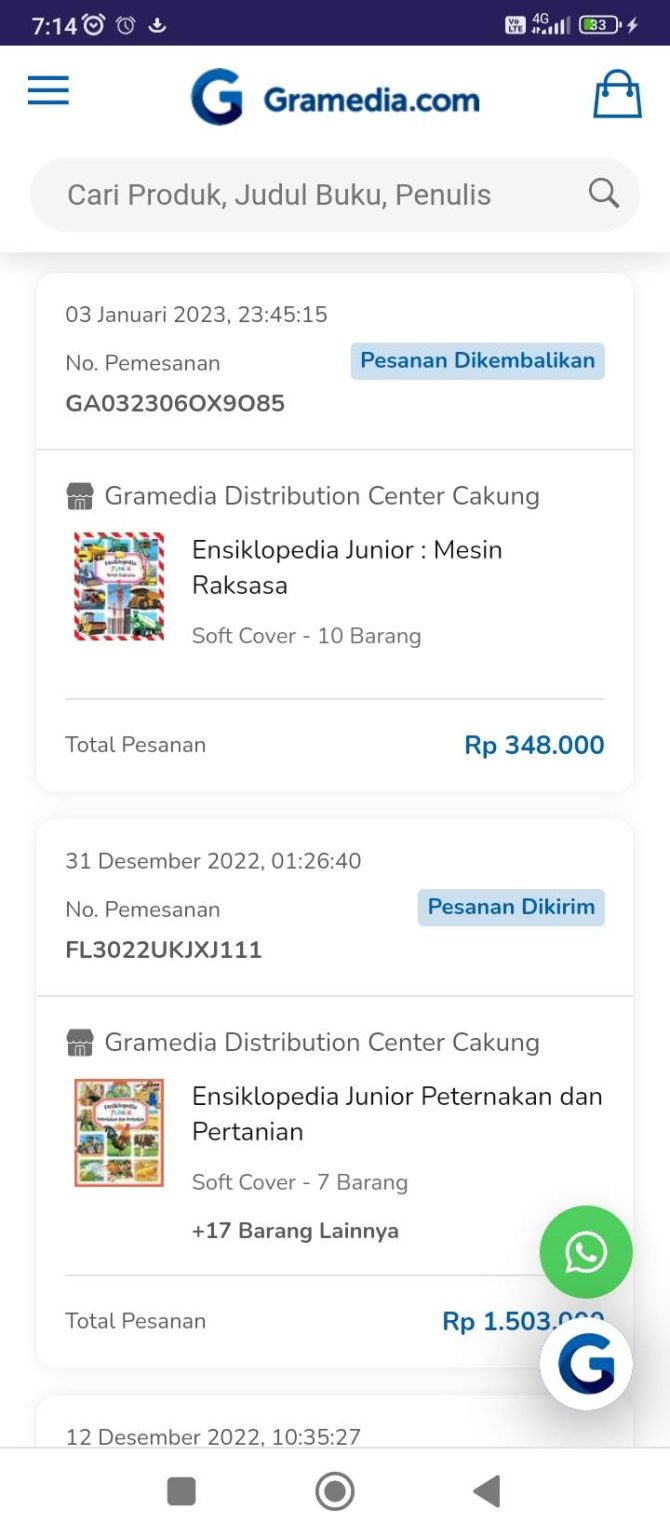Open the hamburger navigation menu

47,92
